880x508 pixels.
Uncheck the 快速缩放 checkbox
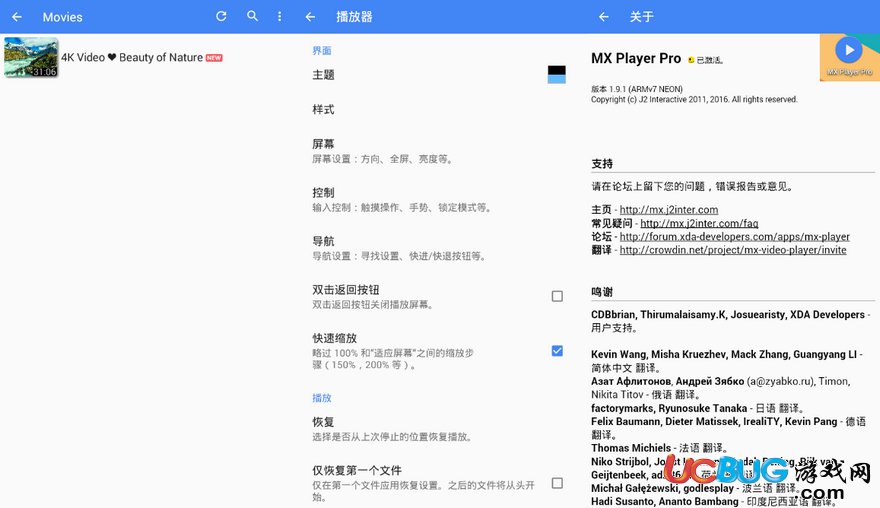(557, 351)
